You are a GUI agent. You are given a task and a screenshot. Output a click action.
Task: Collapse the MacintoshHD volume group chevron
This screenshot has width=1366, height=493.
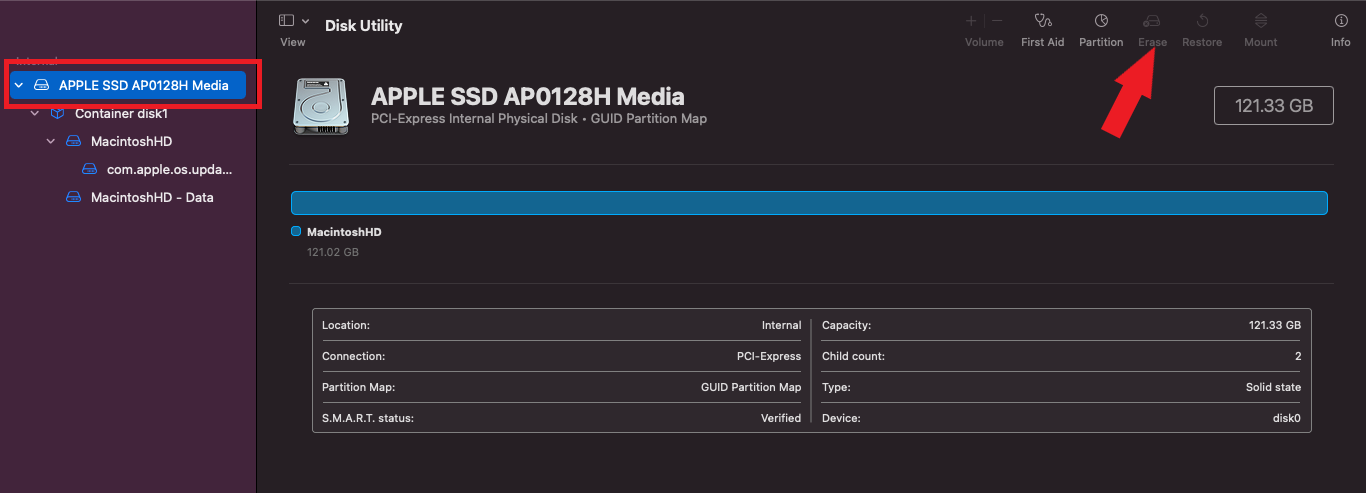[51, 142]
